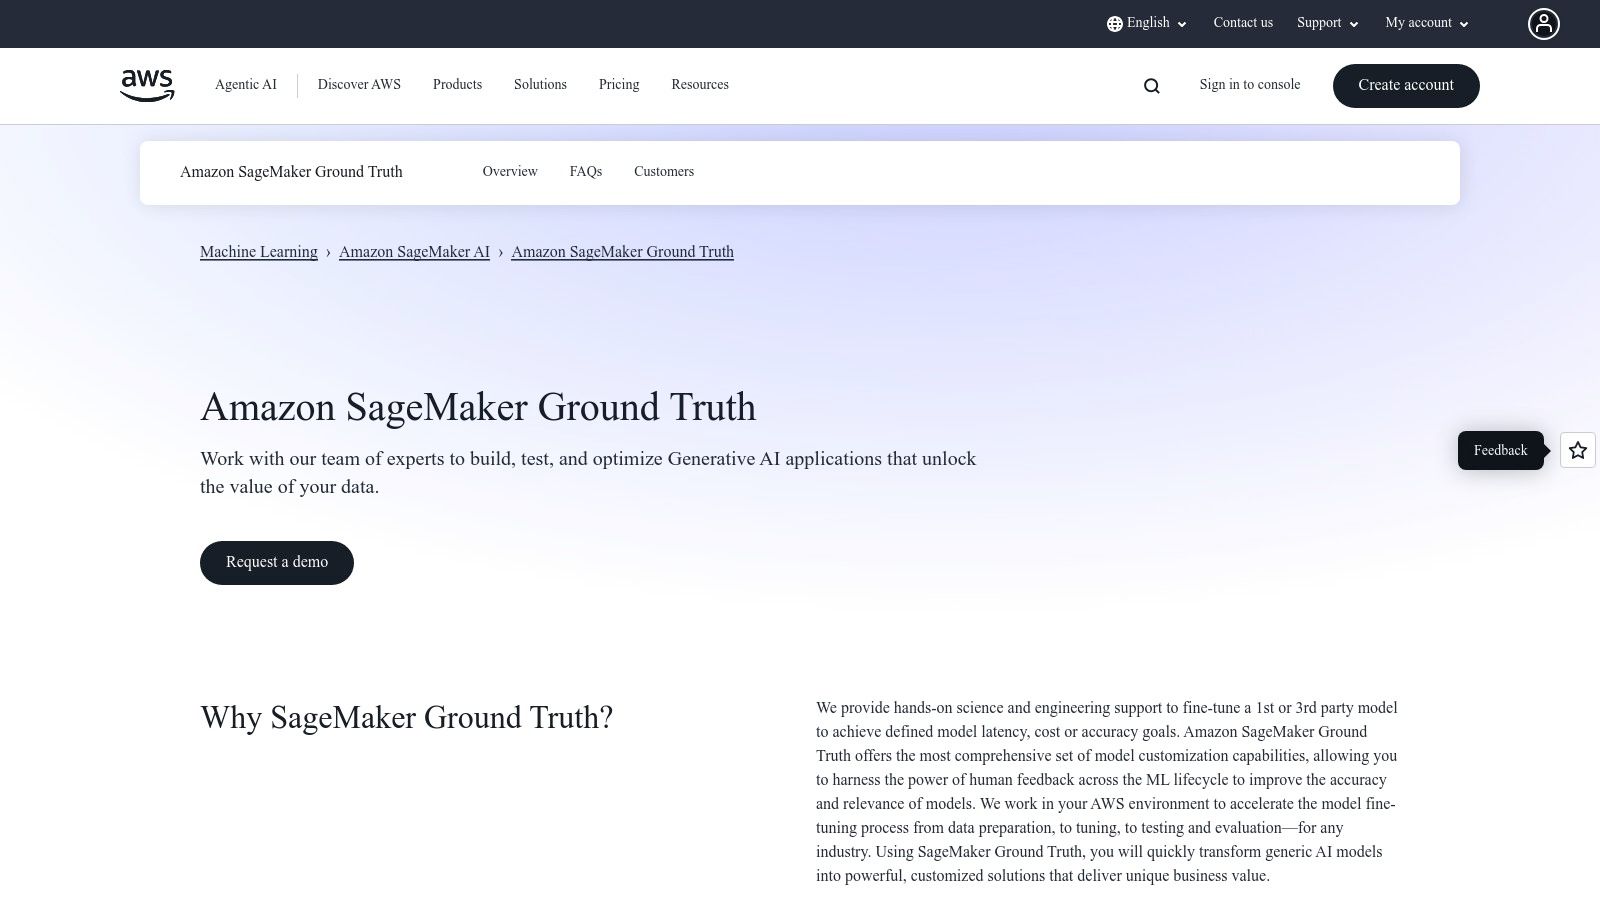This screenshot has width=1600, height=900.
Task: Click the paragraph starting We provide hands-on science
Action: click(x=1107, y=792)
